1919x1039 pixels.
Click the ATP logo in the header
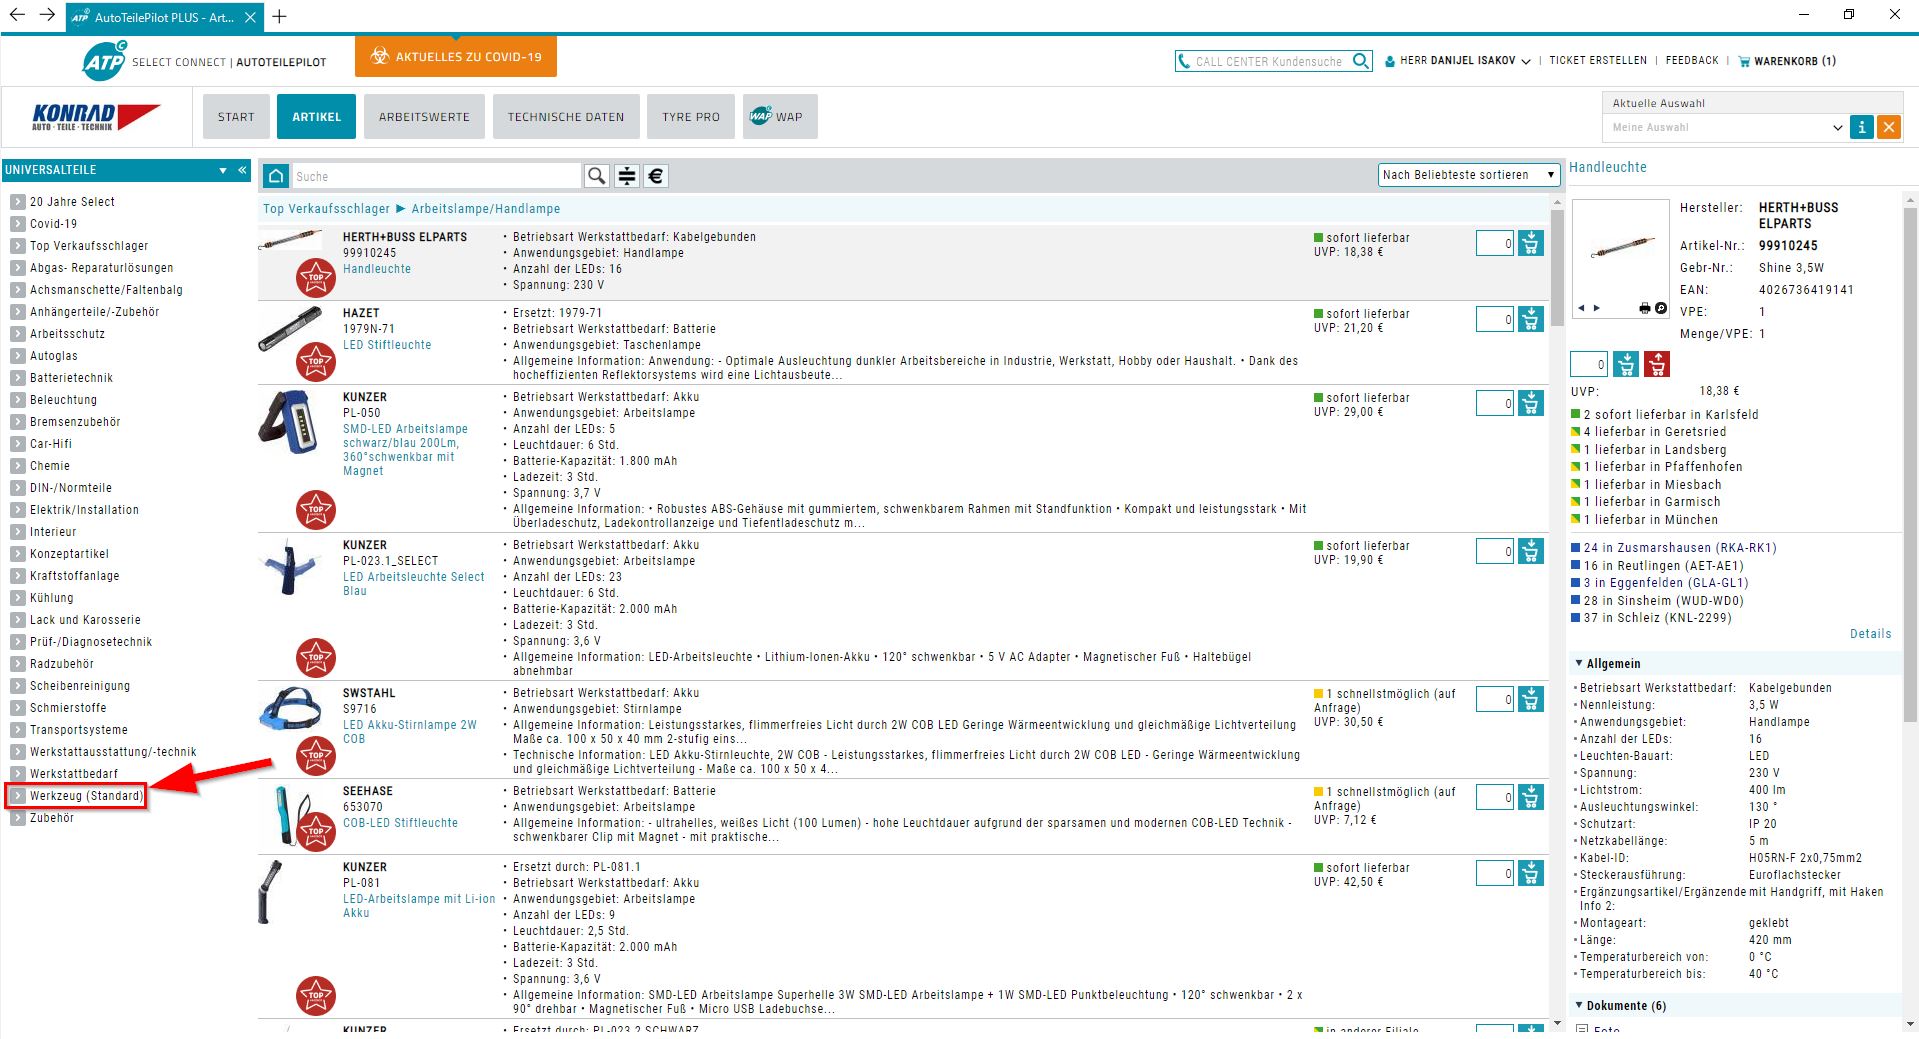[104, 61]
